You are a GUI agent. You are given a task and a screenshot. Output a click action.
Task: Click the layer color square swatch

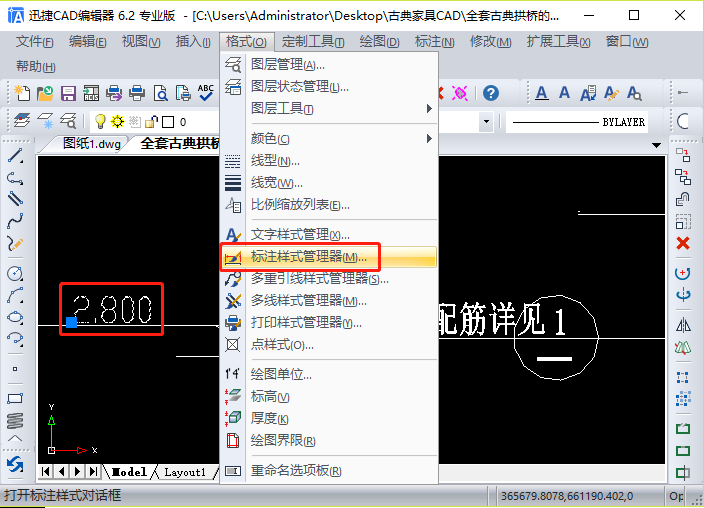tap(168, 122)
